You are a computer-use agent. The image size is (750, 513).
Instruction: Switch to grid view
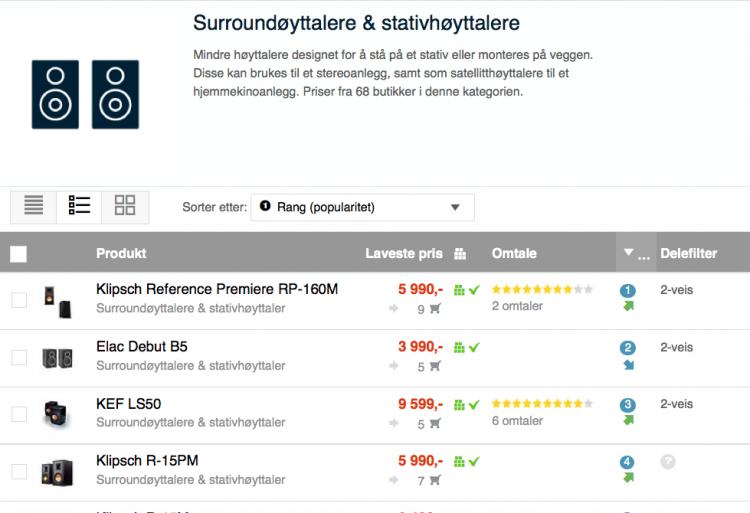coord(125,206)
